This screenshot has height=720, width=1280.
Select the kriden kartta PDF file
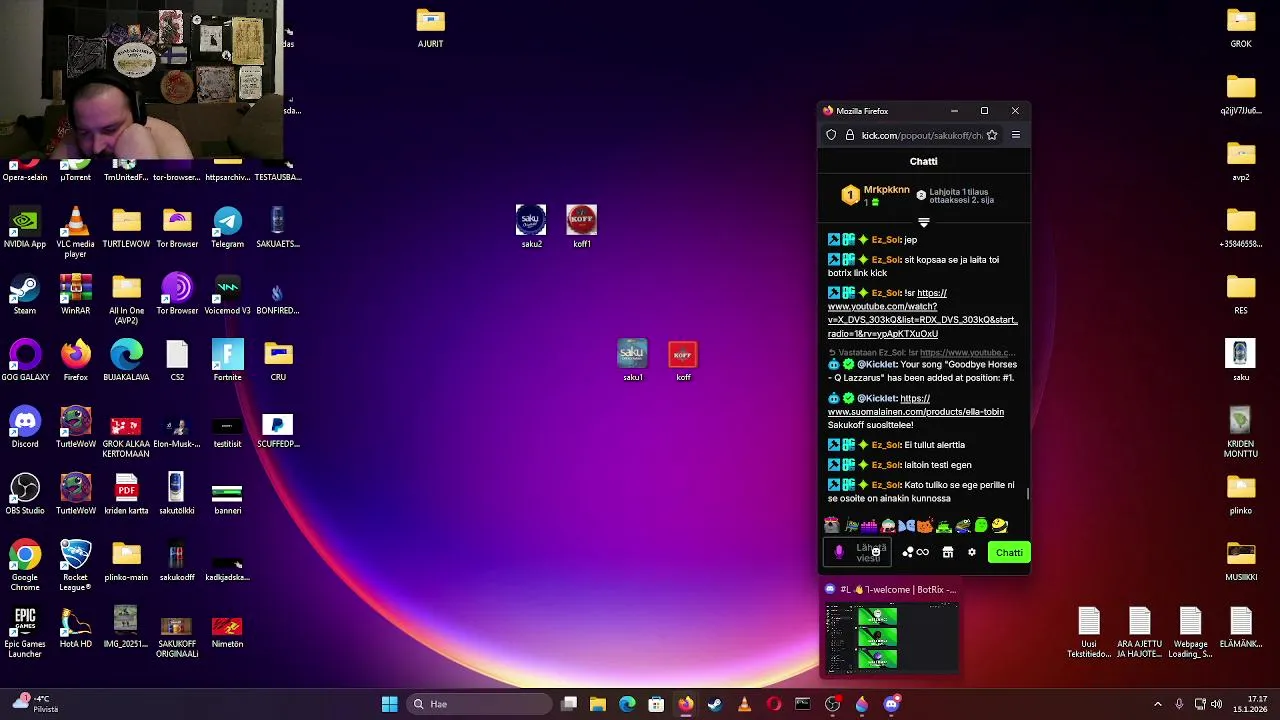126,494
